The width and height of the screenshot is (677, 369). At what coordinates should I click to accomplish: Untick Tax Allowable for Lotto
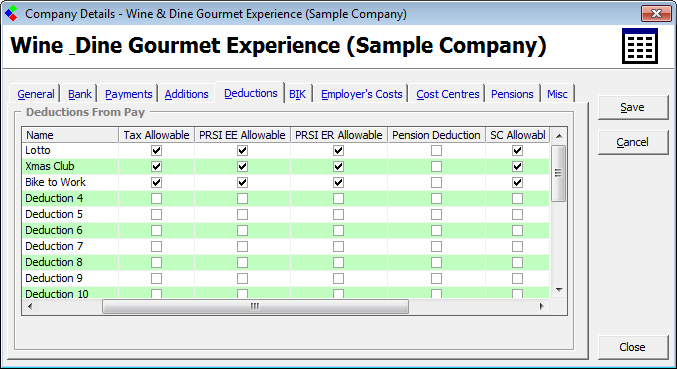pyautogui.click(x=156, y=150)
